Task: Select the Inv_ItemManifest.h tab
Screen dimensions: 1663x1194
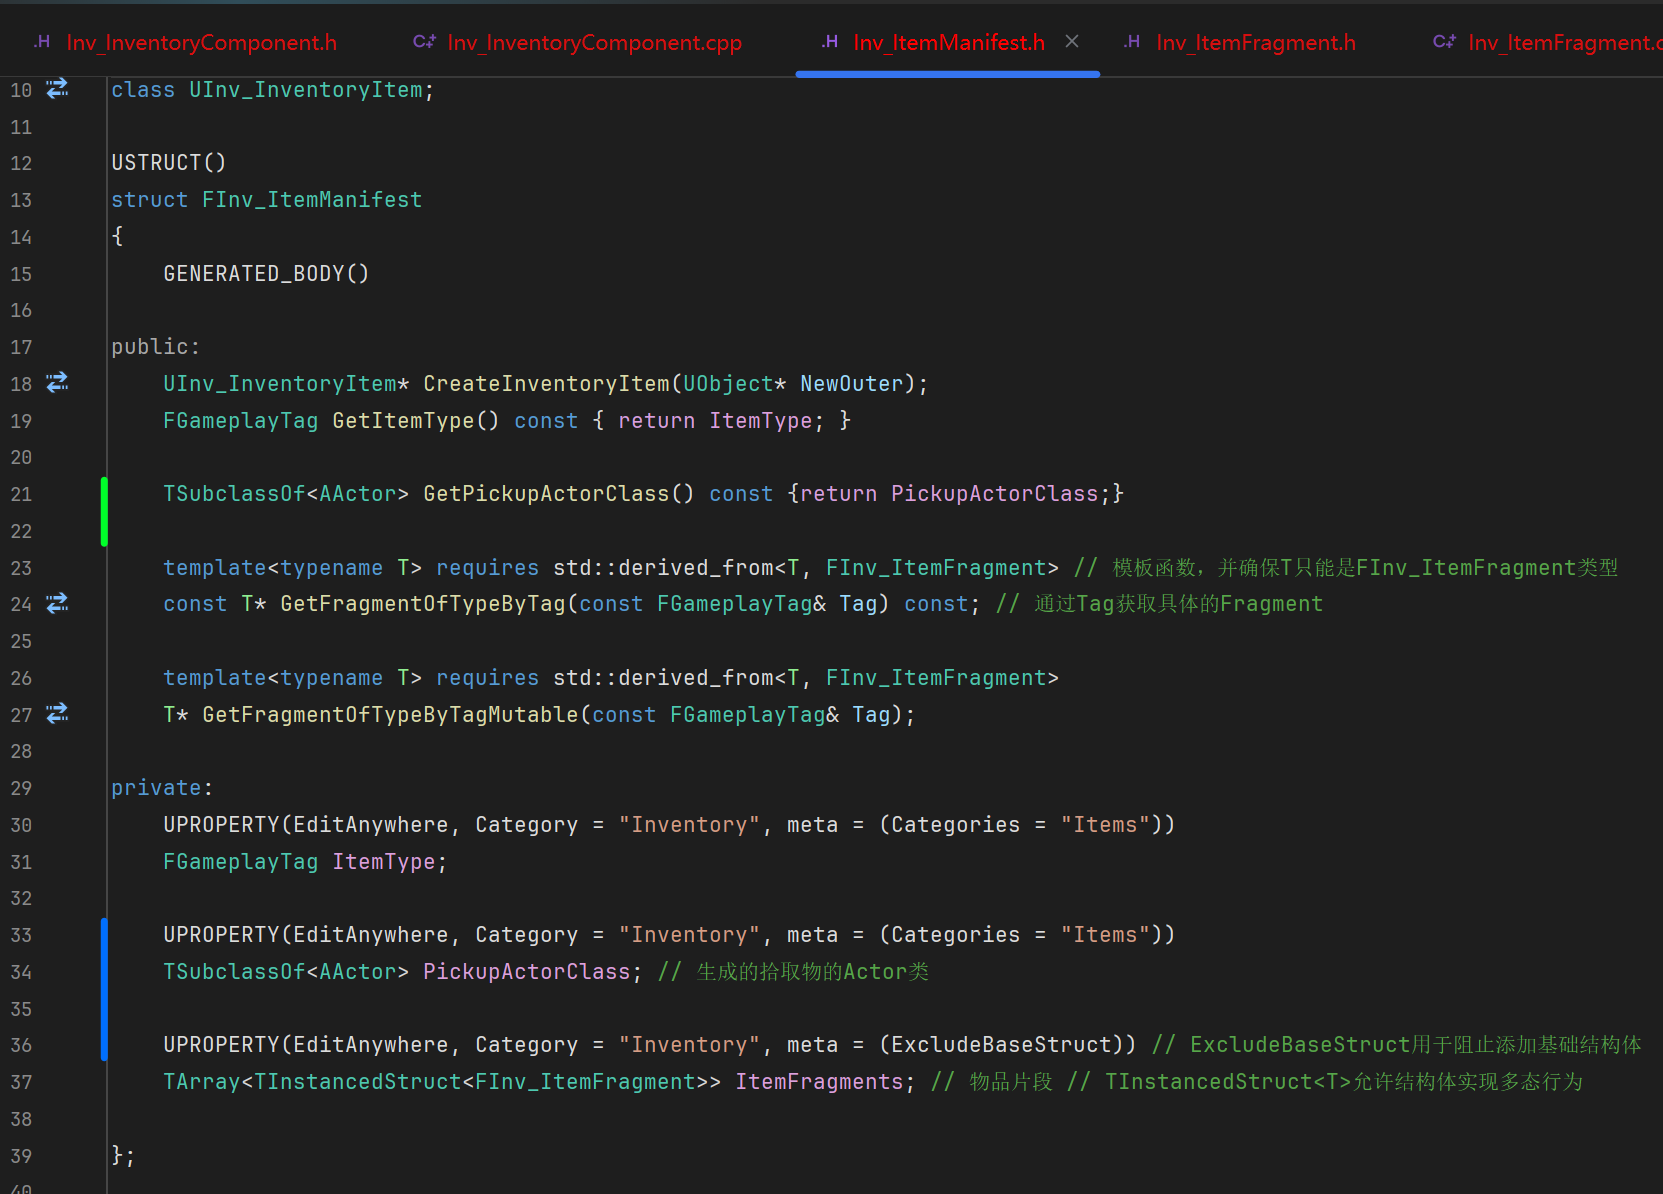Action: point(949,42)
